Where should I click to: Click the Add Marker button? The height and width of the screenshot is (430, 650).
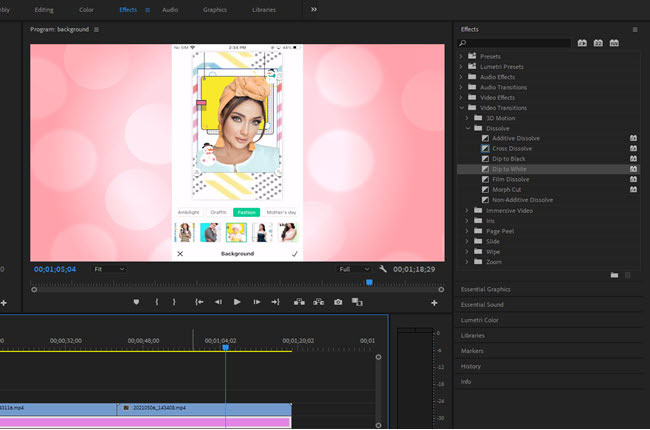pos(136,302)
